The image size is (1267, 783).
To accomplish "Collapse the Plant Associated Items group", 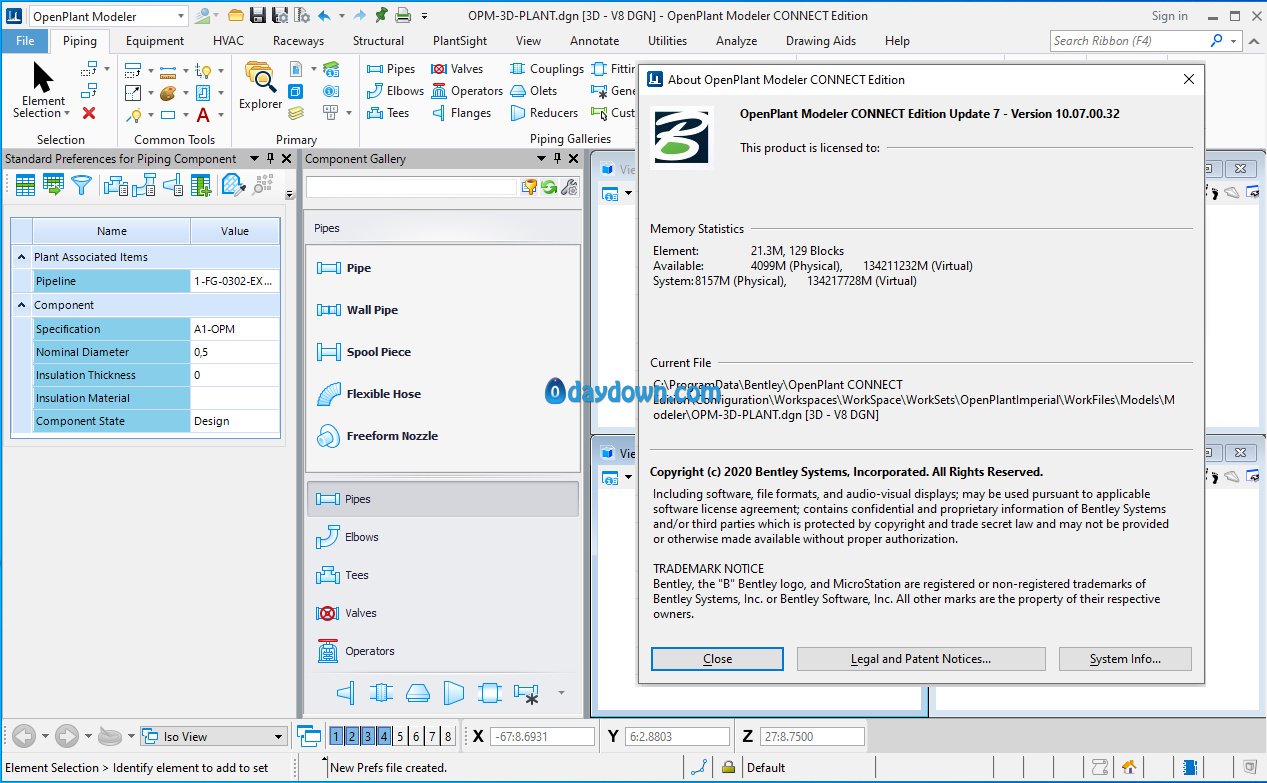I will 22,257.
